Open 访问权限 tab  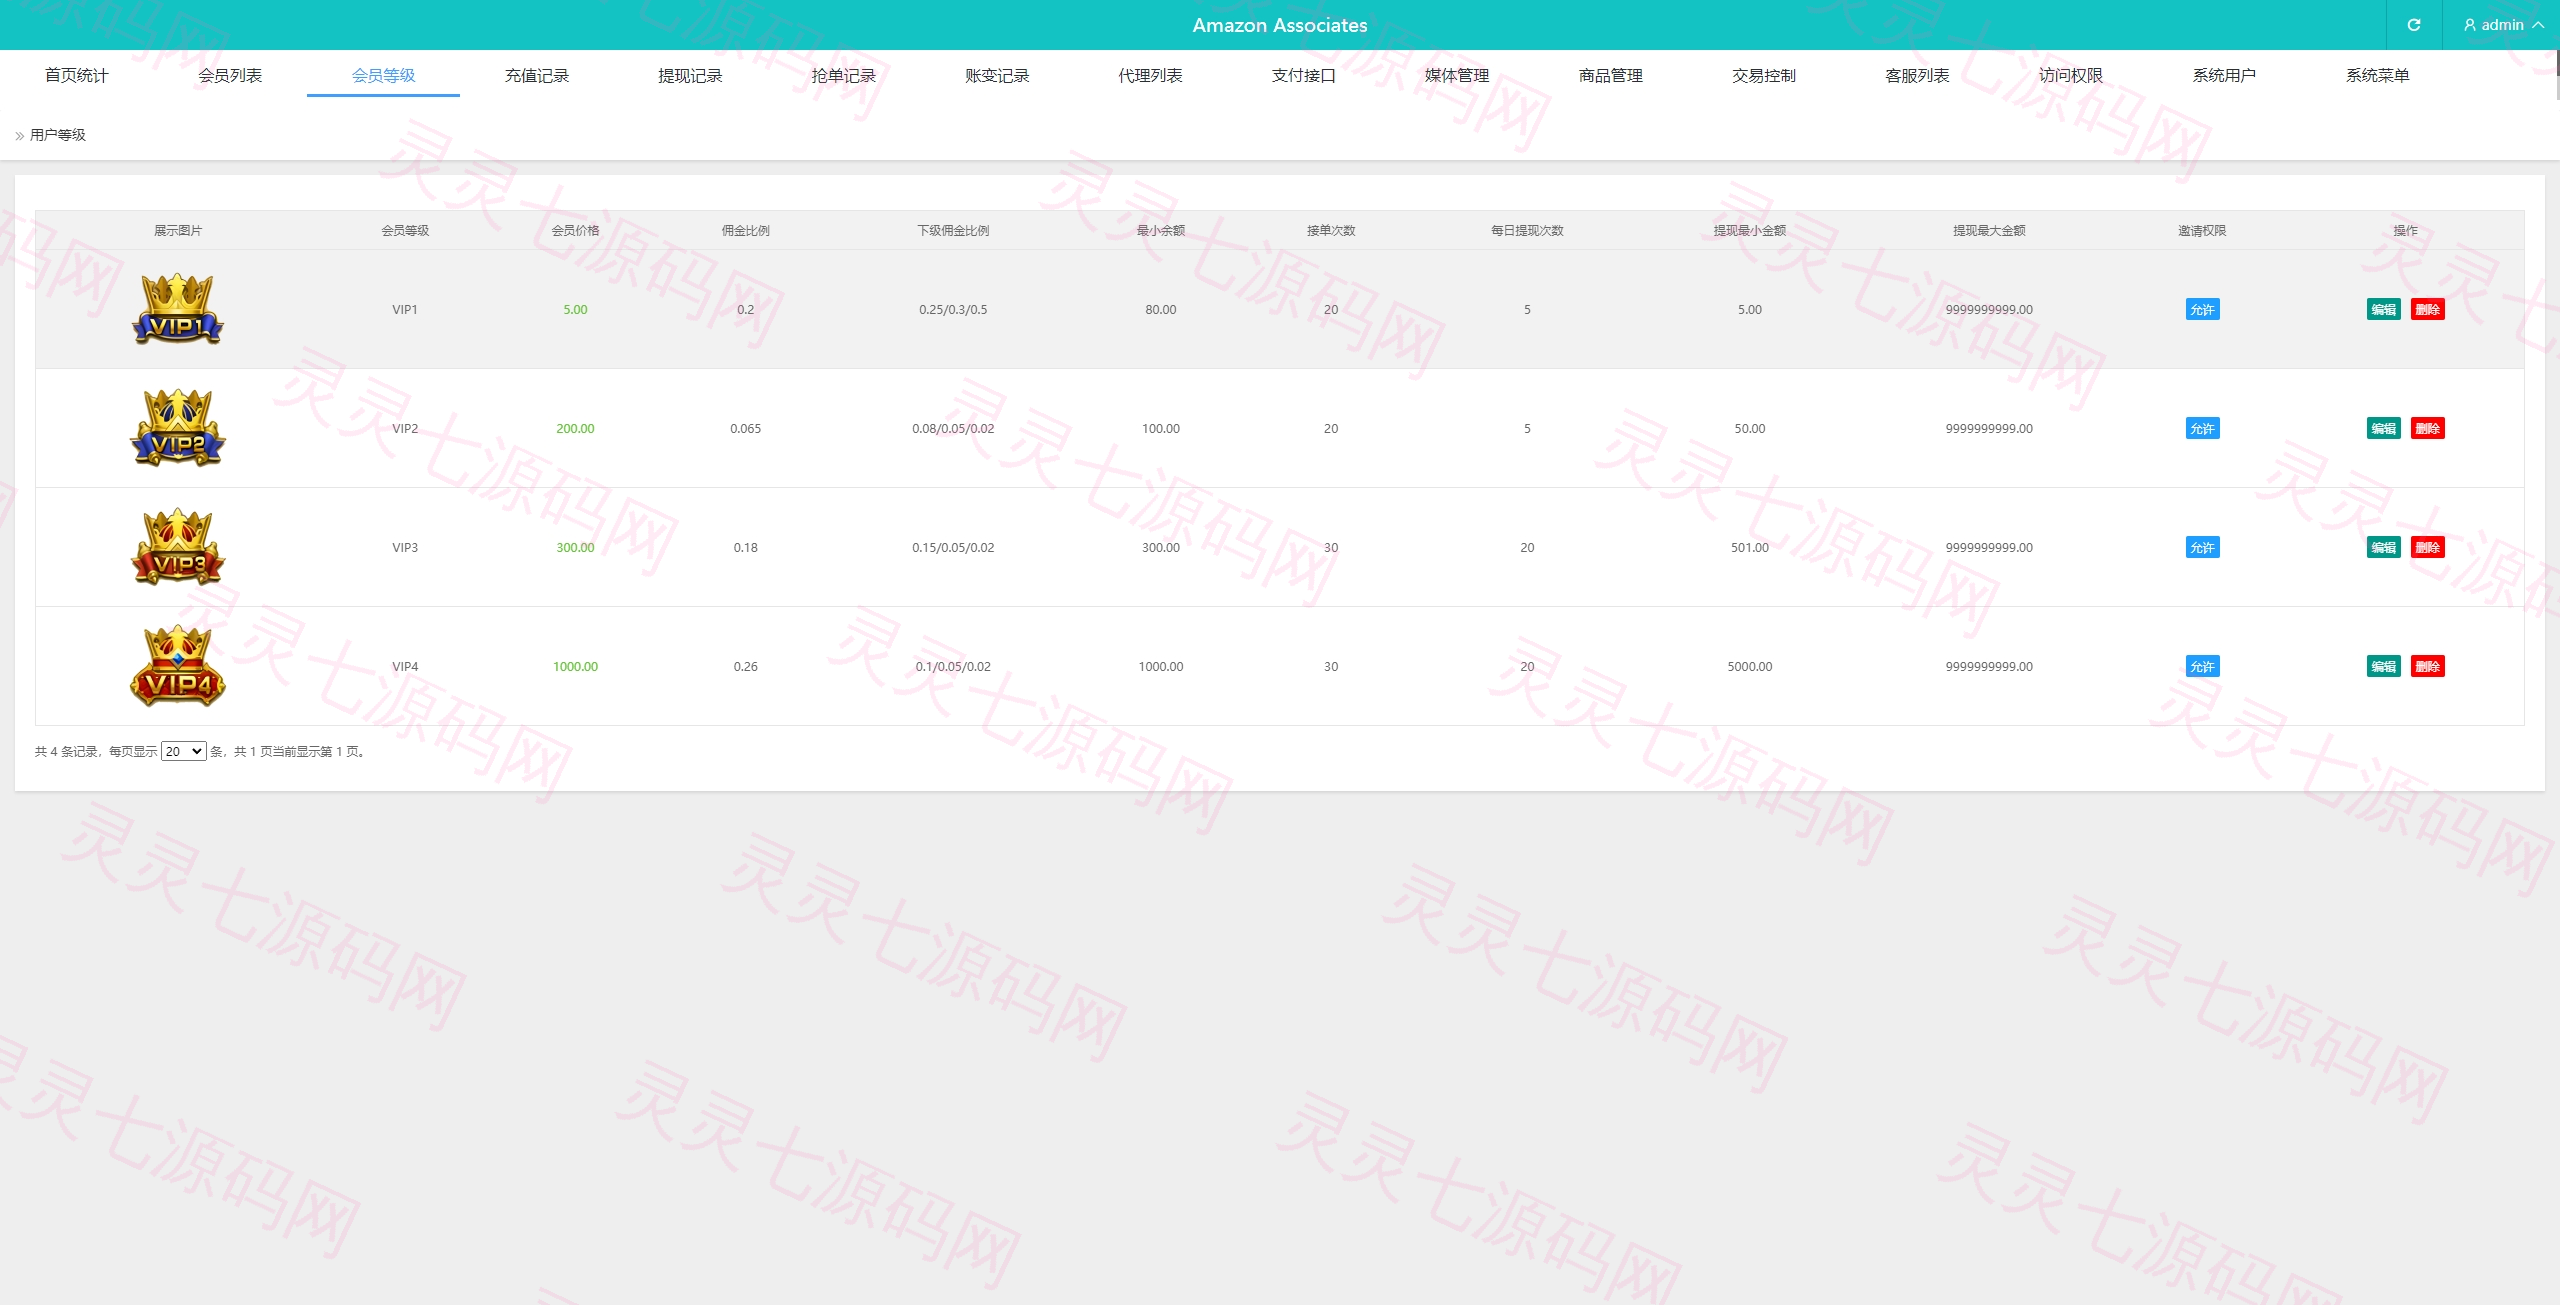(x=2071, y=75)
